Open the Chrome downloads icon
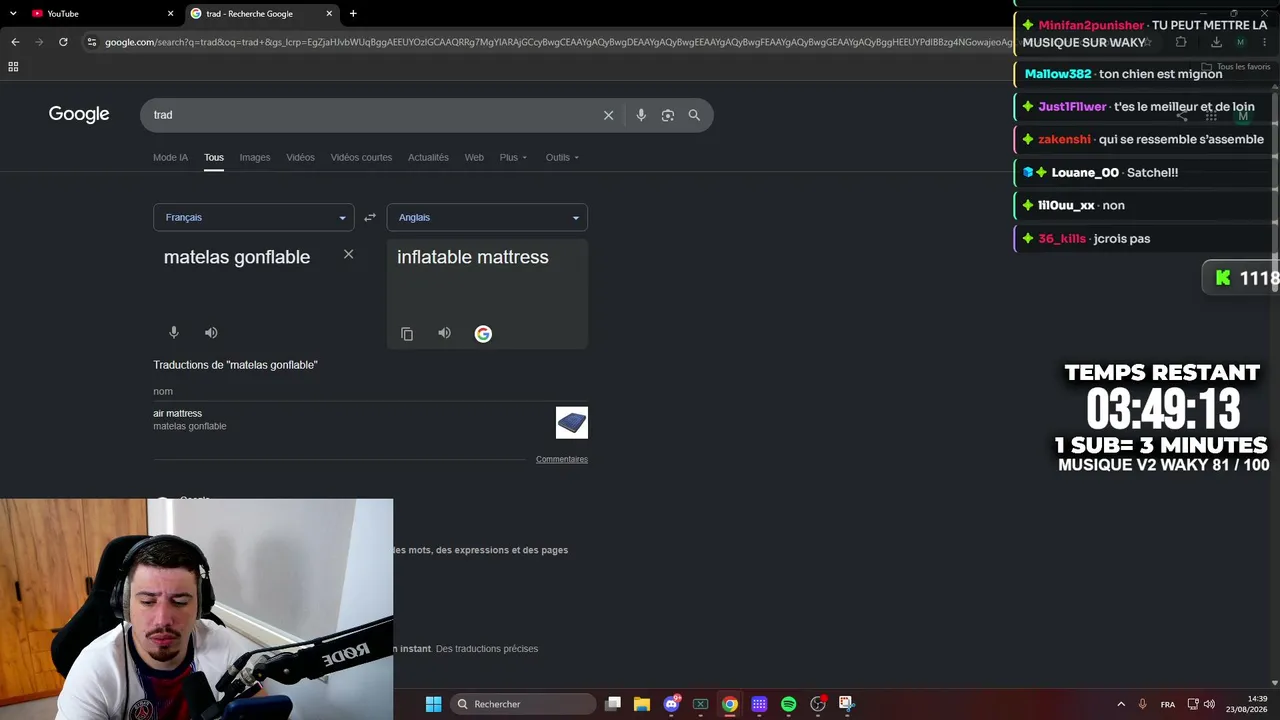 [x=1216, y=42]
